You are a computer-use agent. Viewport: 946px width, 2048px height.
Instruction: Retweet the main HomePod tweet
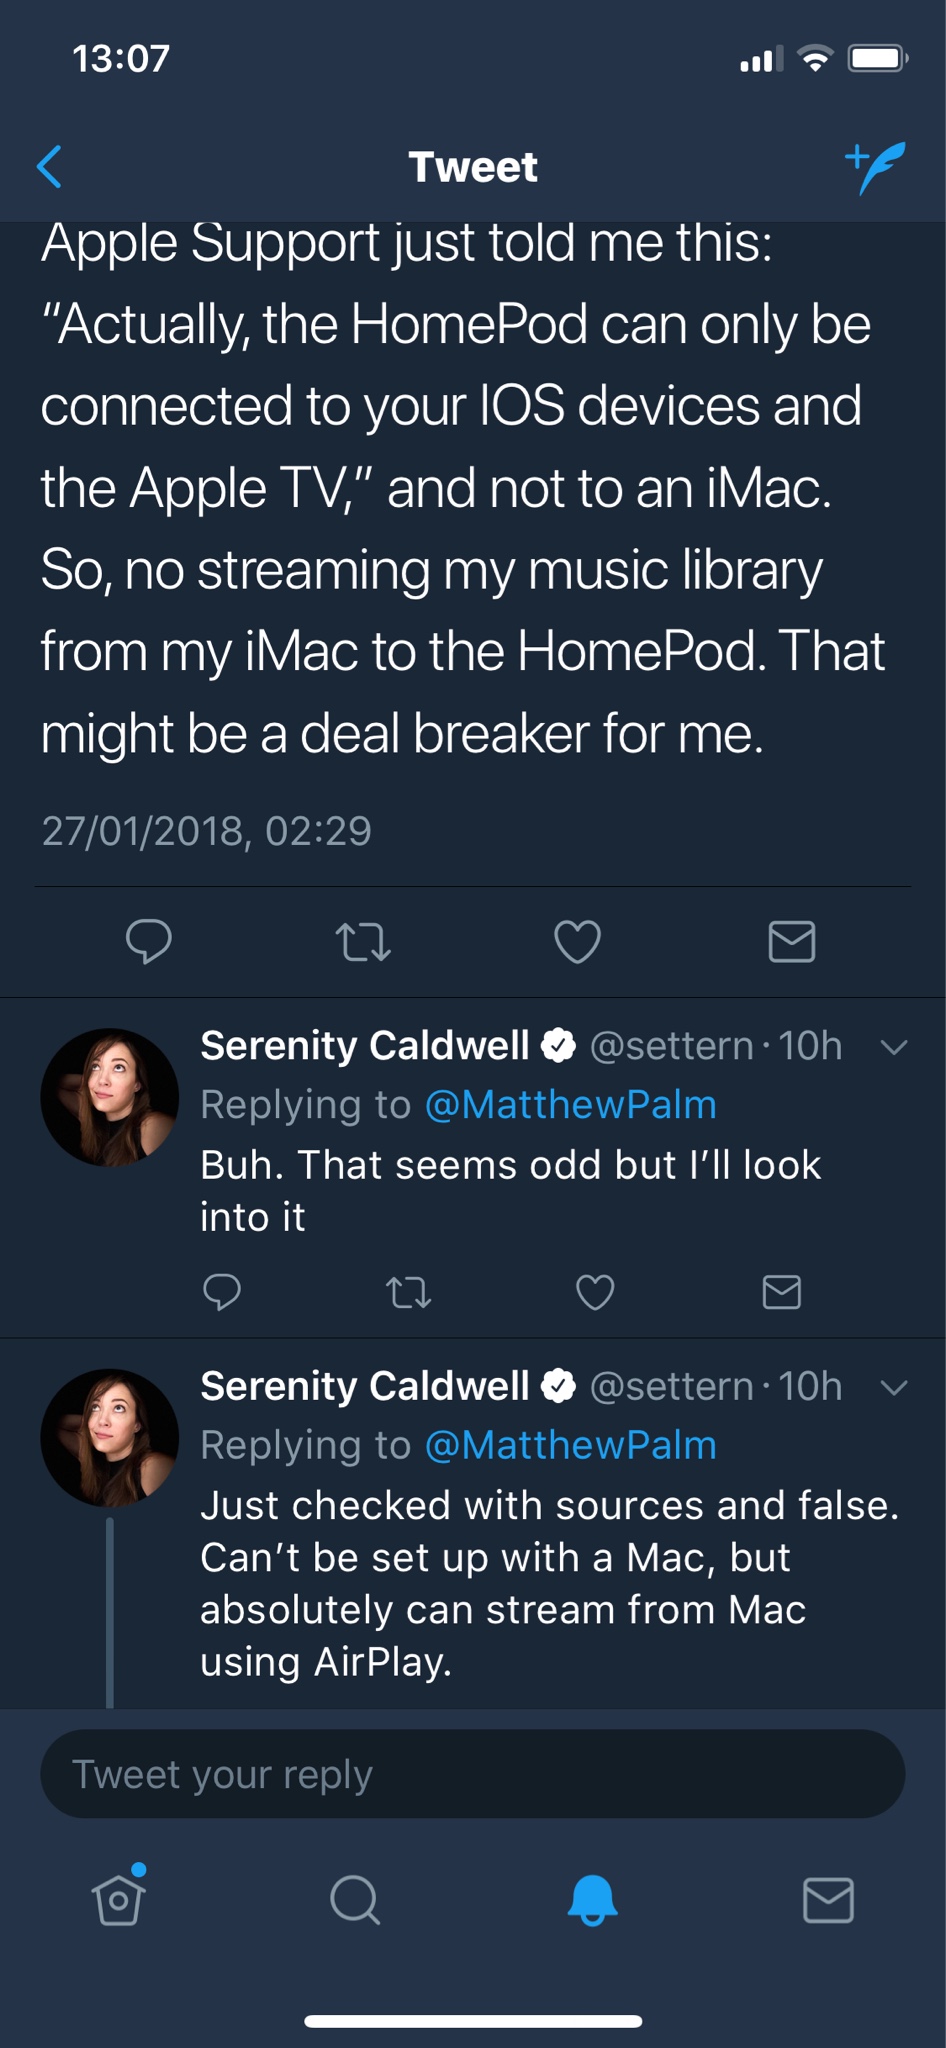363,942
